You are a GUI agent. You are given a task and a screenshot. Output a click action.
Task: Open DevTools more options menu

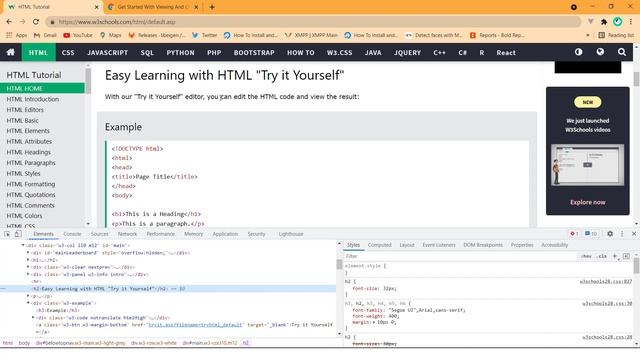tap(622, 234)
